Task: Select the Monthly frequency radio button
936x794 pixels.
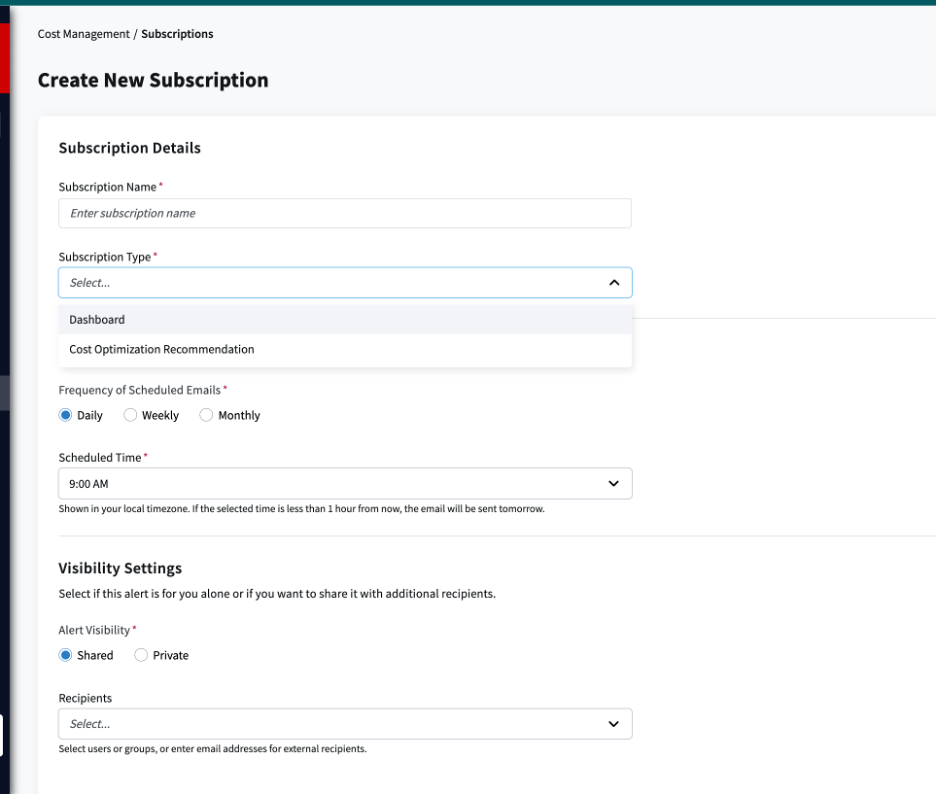Action: [206, 415]
